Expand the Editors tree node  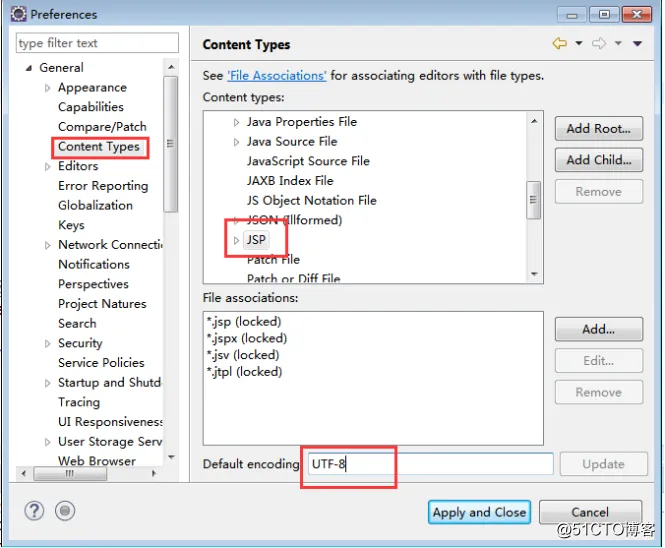48,166
